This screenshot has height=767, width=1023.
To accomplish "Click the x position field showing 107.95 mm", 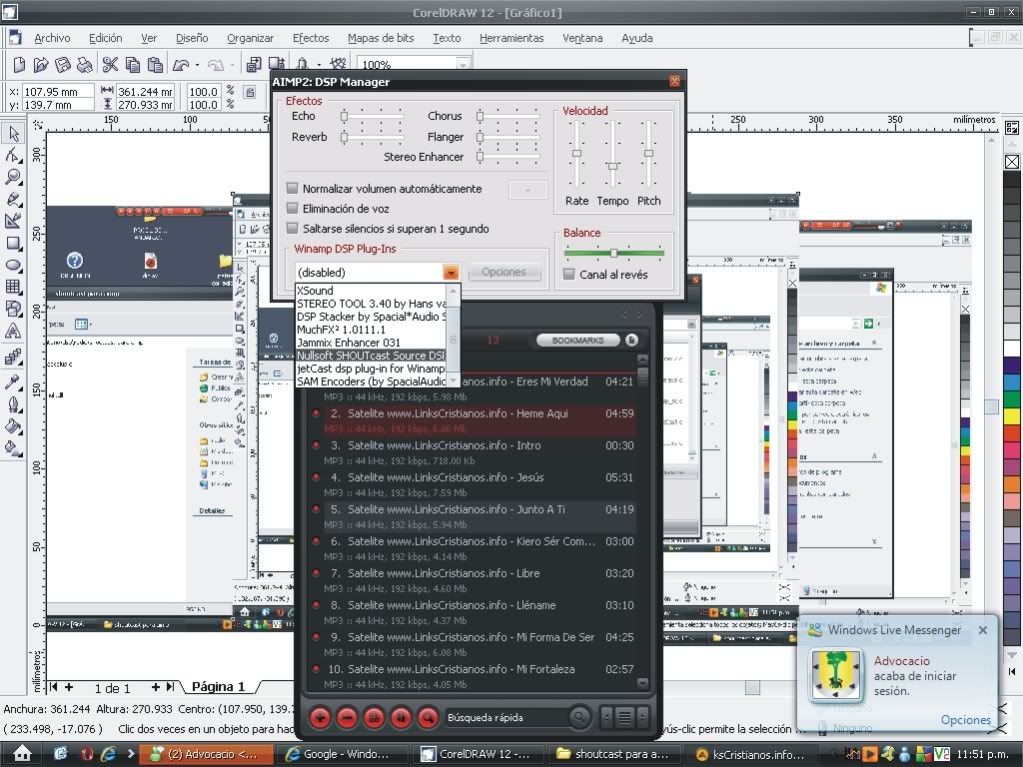I will (57, 92).
